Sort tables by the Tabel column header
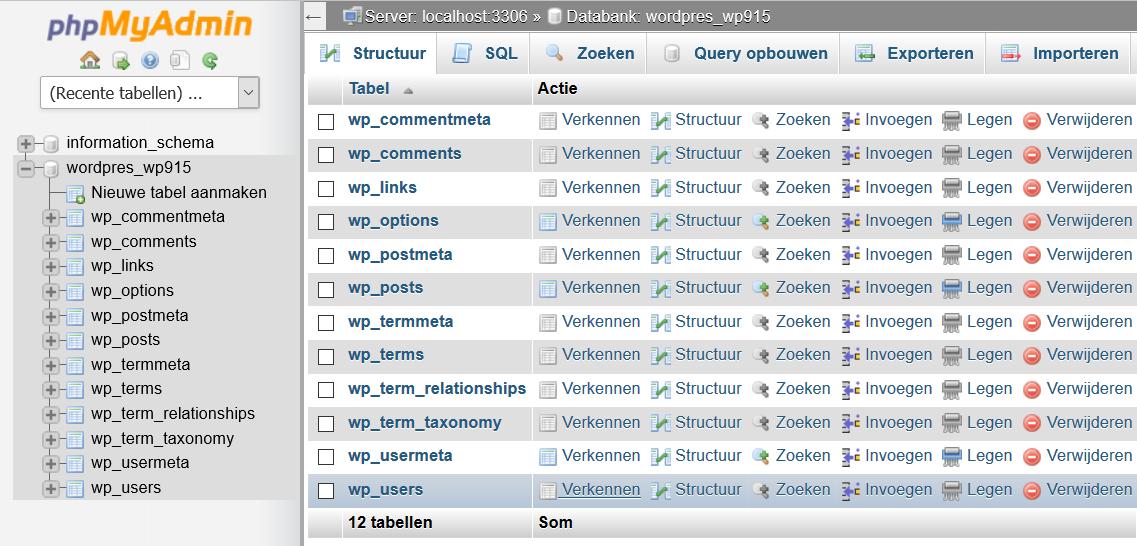 click(x=369, y=89)
